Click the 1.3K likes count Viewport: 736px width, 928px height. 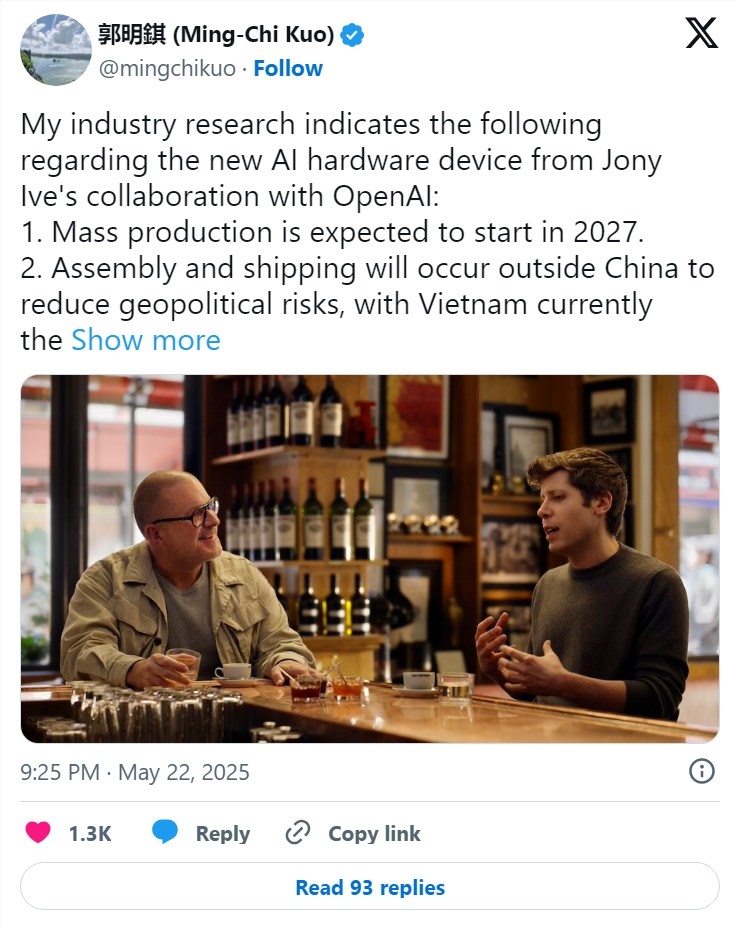click(90, 833)
